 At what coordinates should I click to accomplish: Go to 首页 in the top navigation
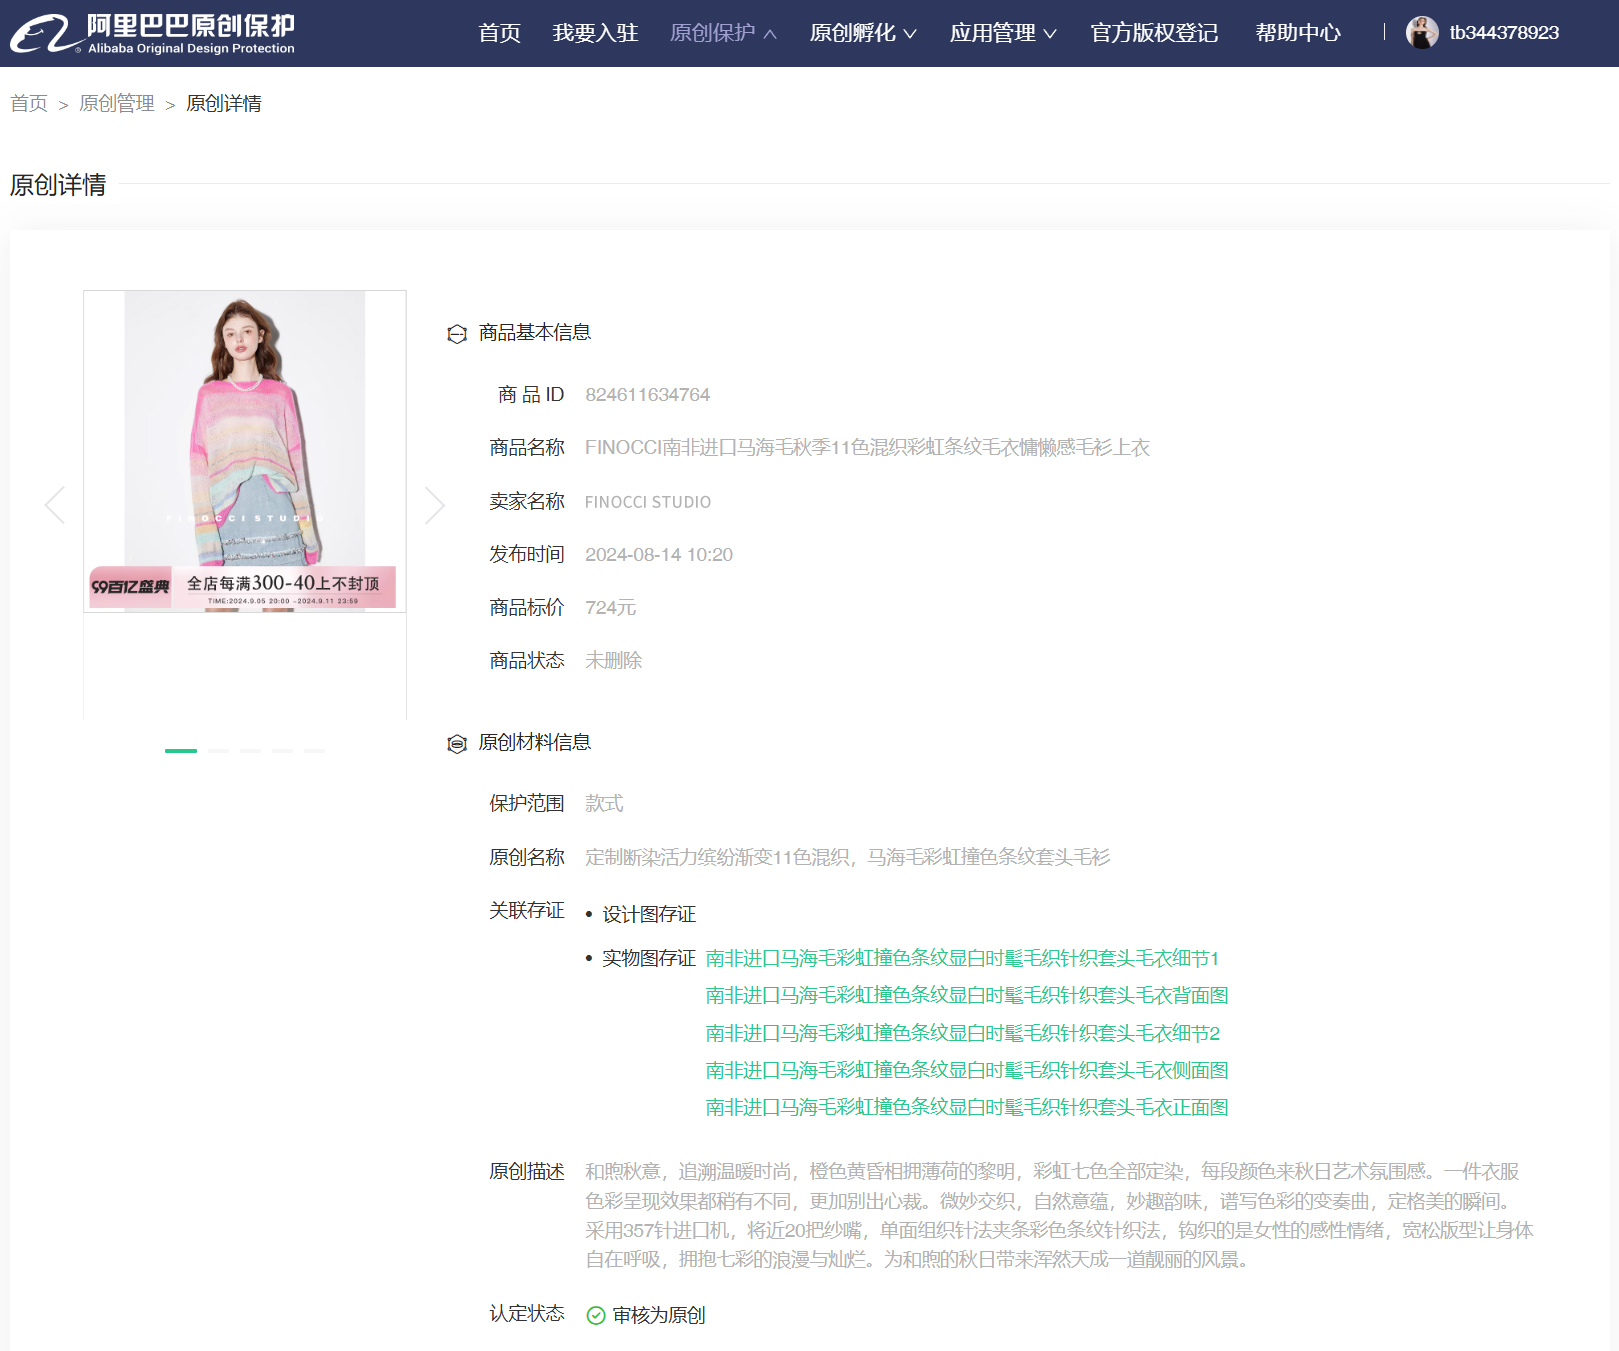499,33
